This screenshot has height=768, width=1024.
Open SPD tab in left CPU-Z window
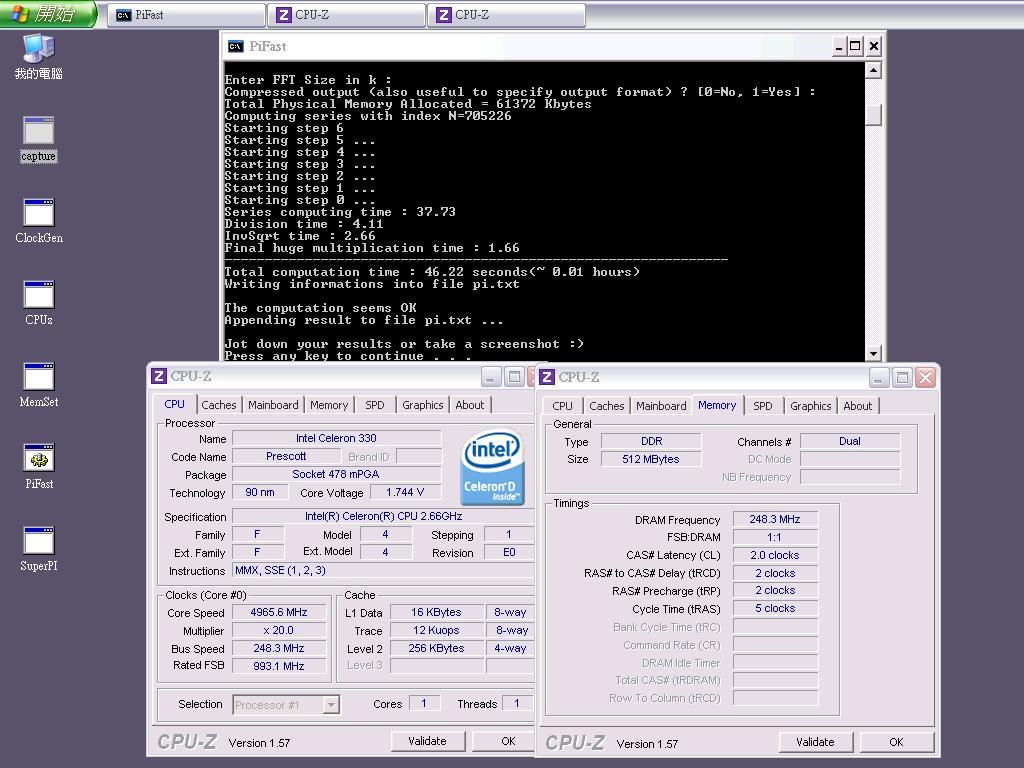click(x=375, y=405)
